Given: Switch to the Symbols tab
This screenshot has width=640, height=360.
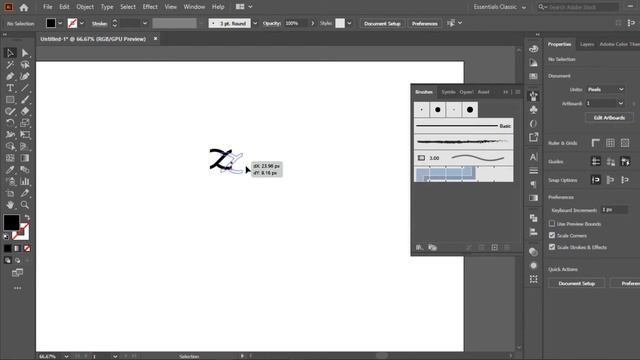Looking at the screenshot, I should tap(448, 92).
